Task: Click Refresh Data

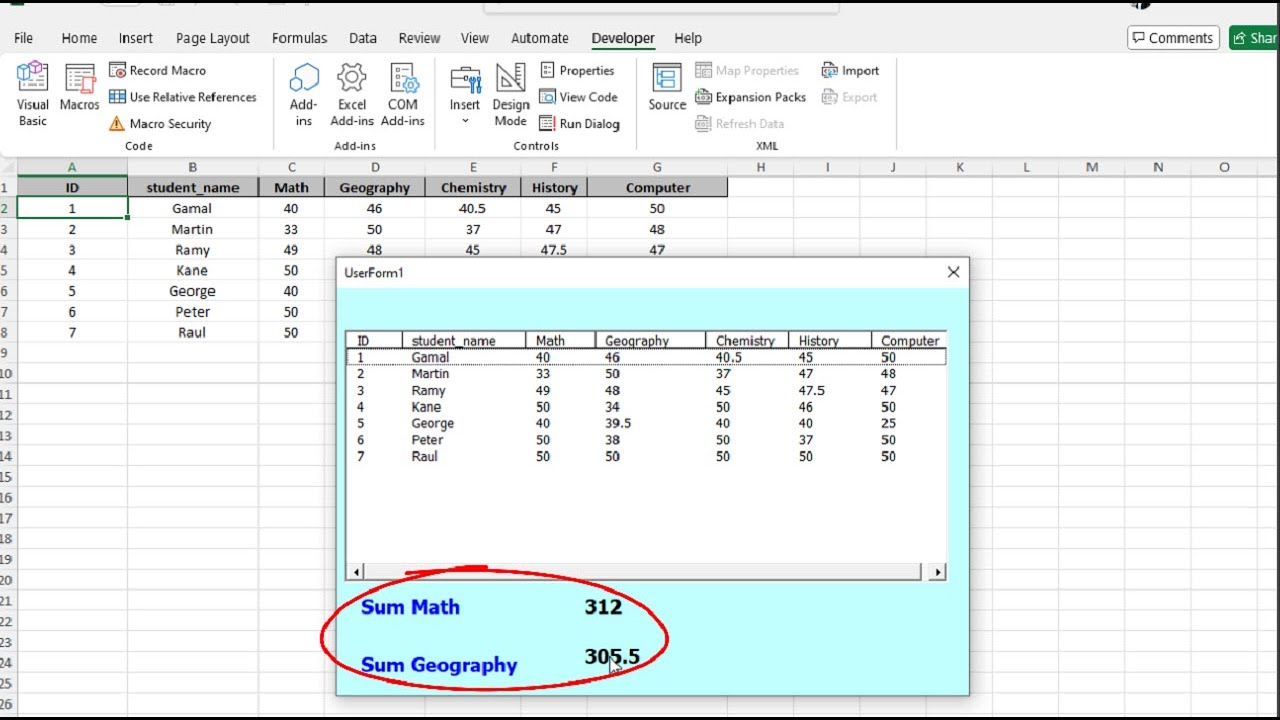Action: 739,124
